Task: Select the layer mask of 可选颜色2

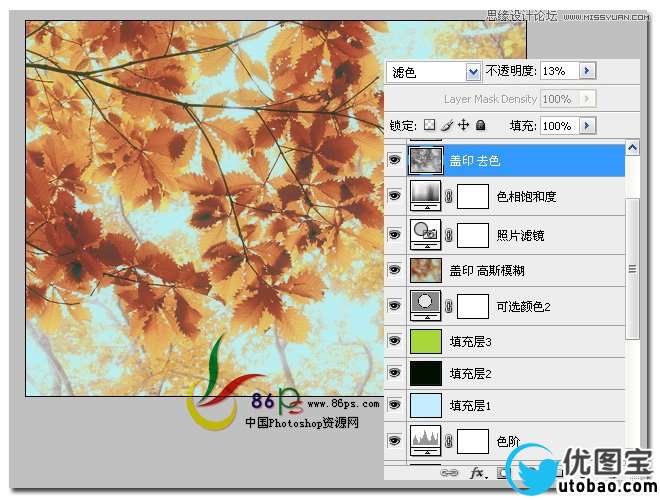Action: (x=473, y=306)
